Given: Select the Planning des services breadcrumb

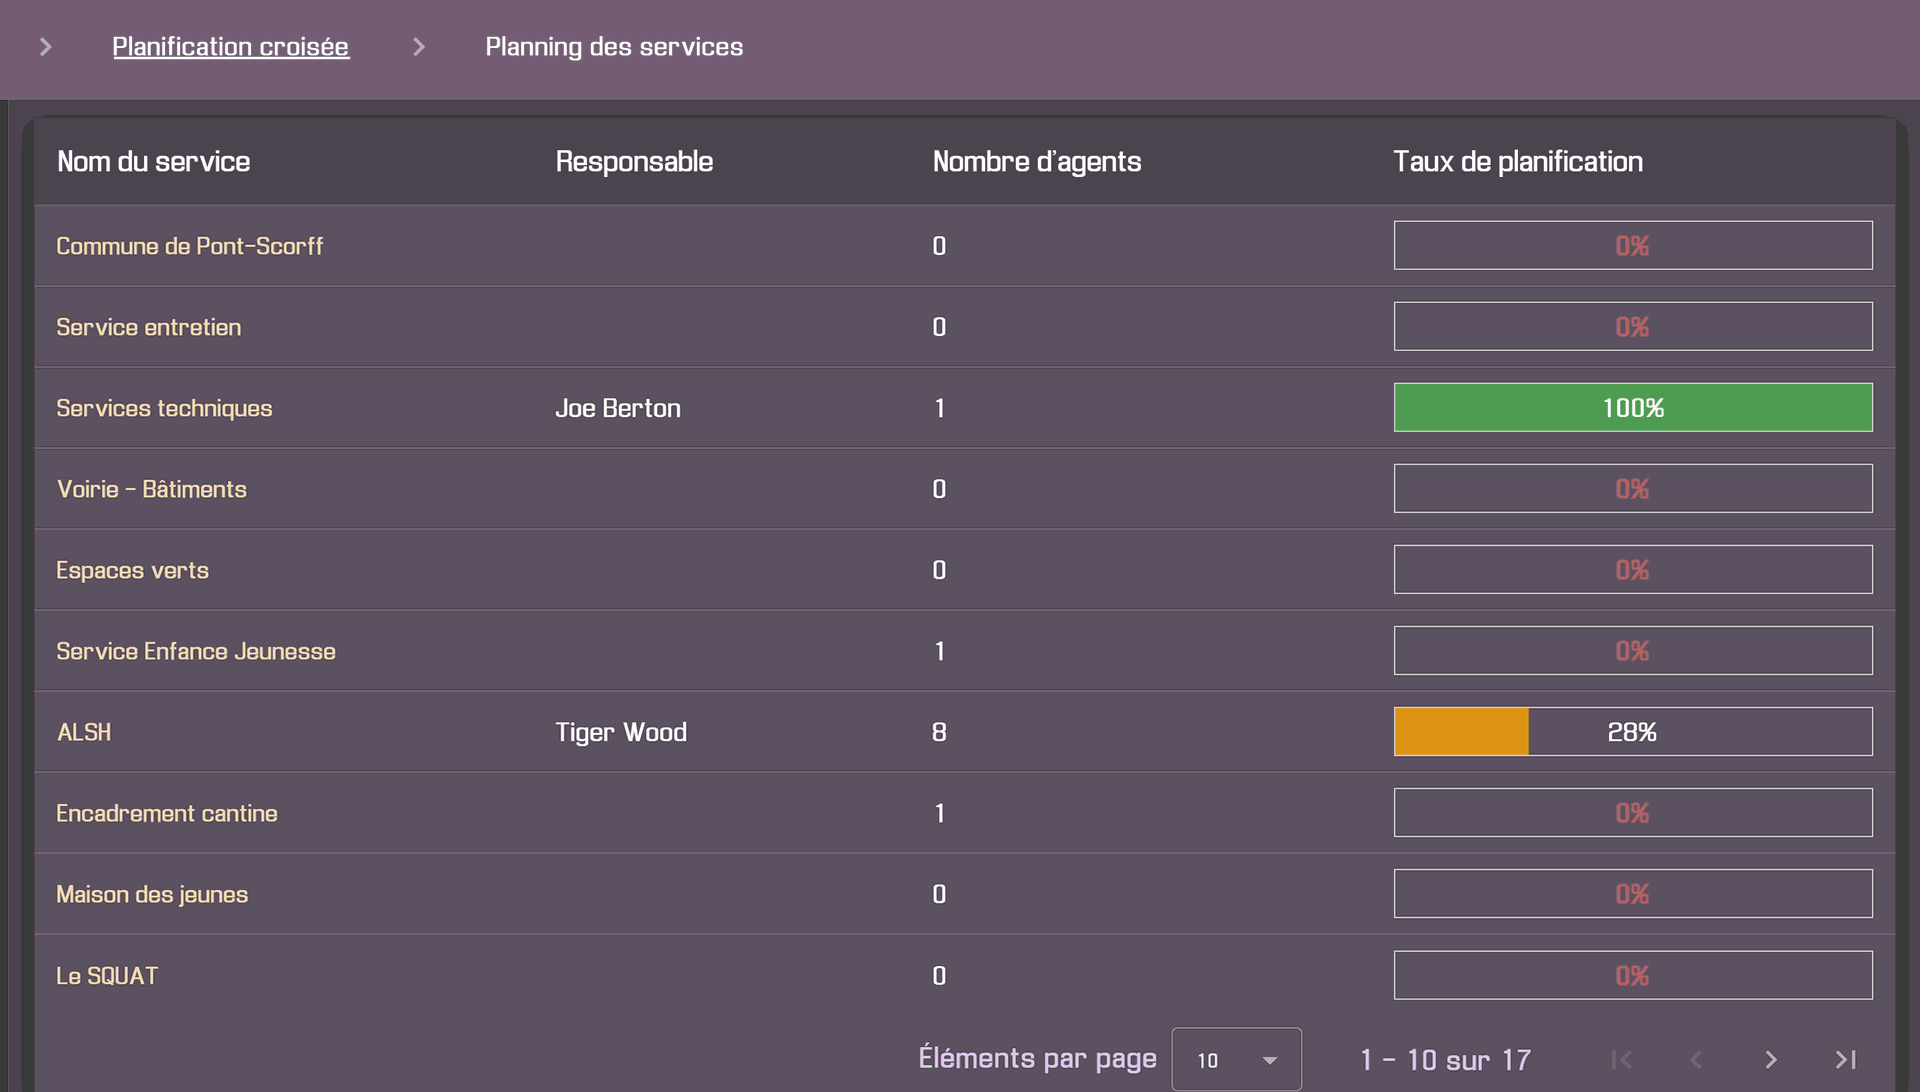Looking at the screenshot, I should [614, 47].
